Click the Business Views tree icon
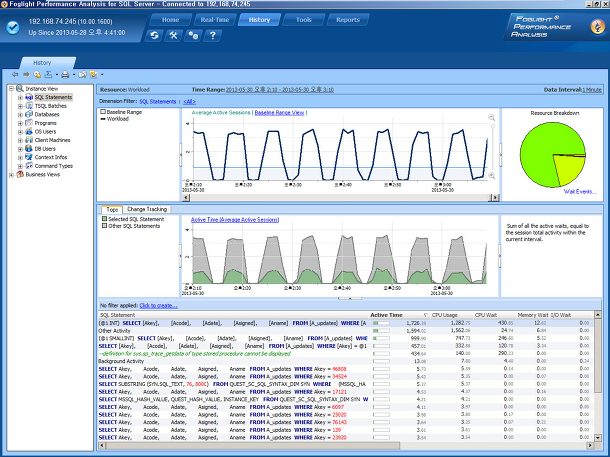This screenshot has width=610, height=457. point(20,175)
